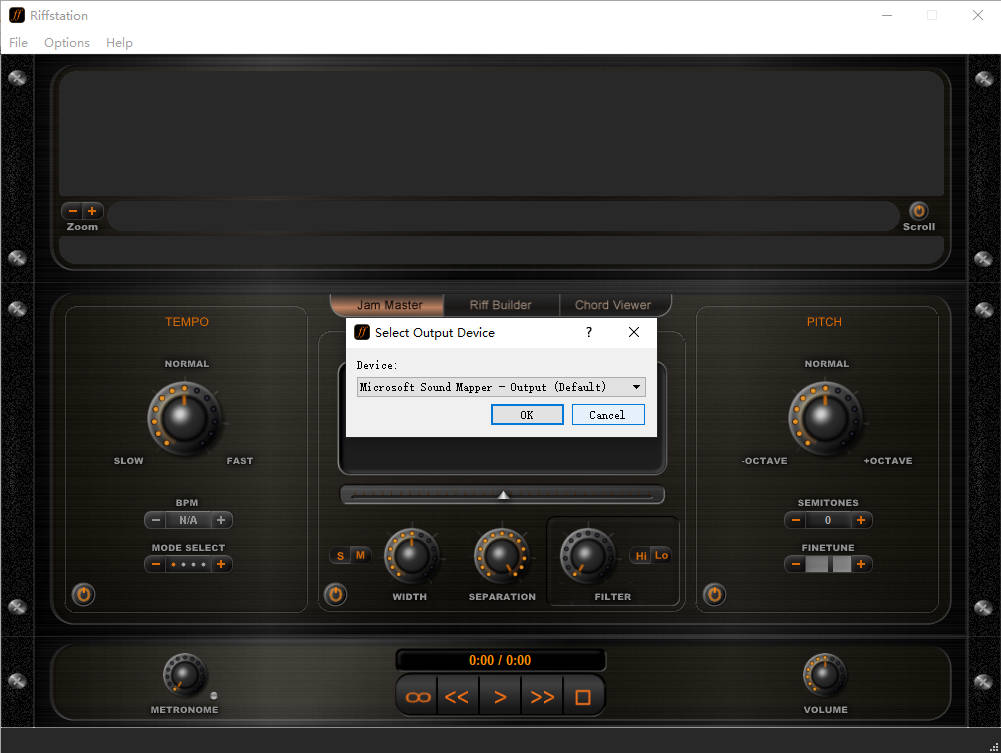This screenshot has height=753, width=1001.
Task: Click the Width knob
Action: 411,555
